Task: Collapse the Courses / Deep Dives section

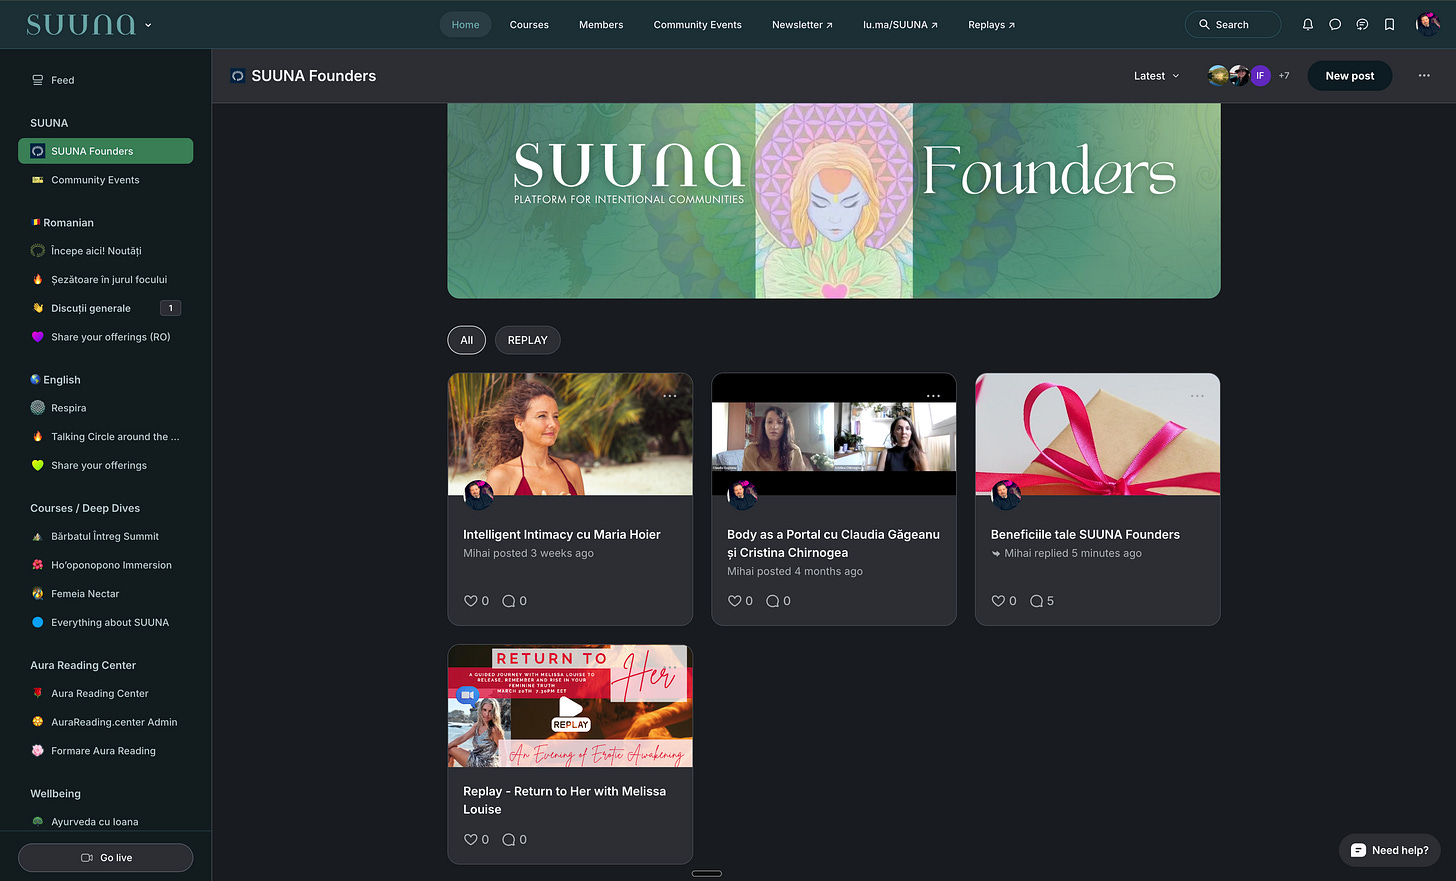Action: click(x=85, y=508)
